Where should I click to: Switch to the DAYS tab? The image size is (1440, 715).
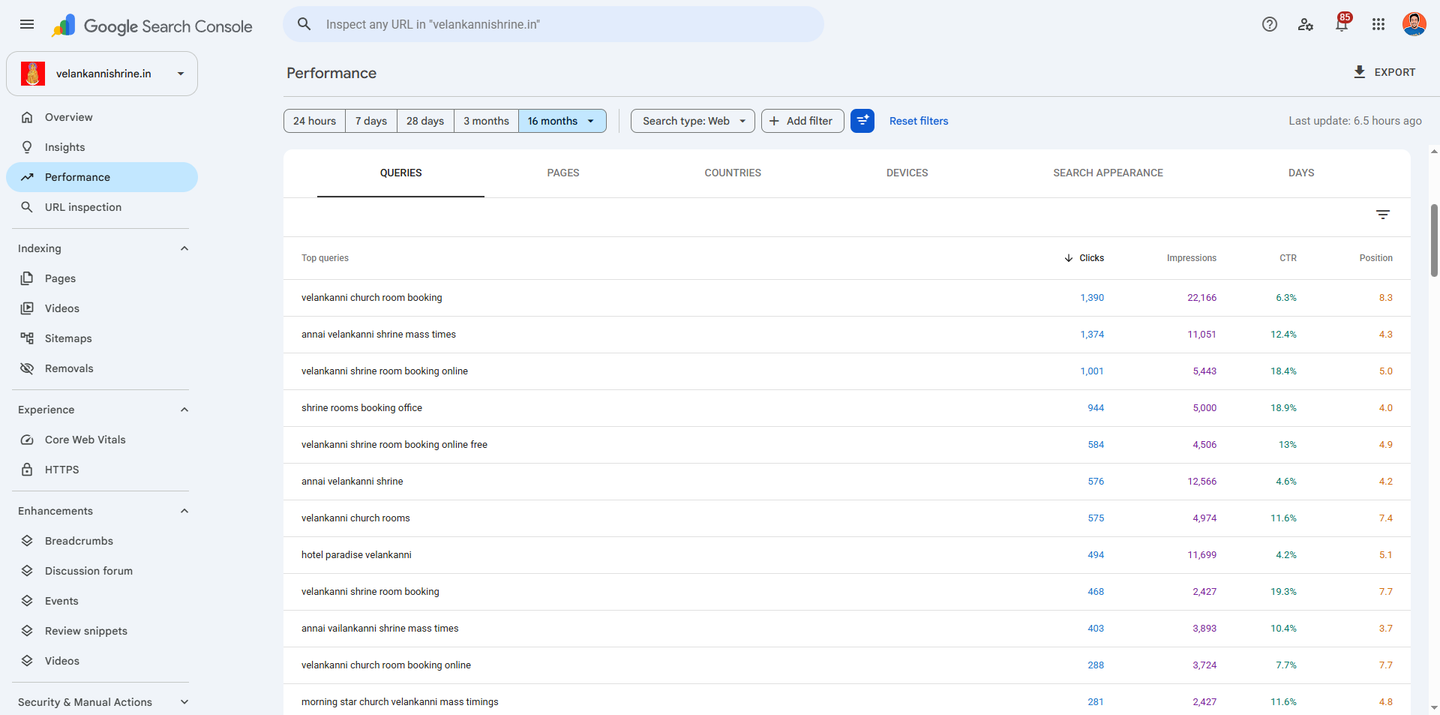coord(1301,173)
